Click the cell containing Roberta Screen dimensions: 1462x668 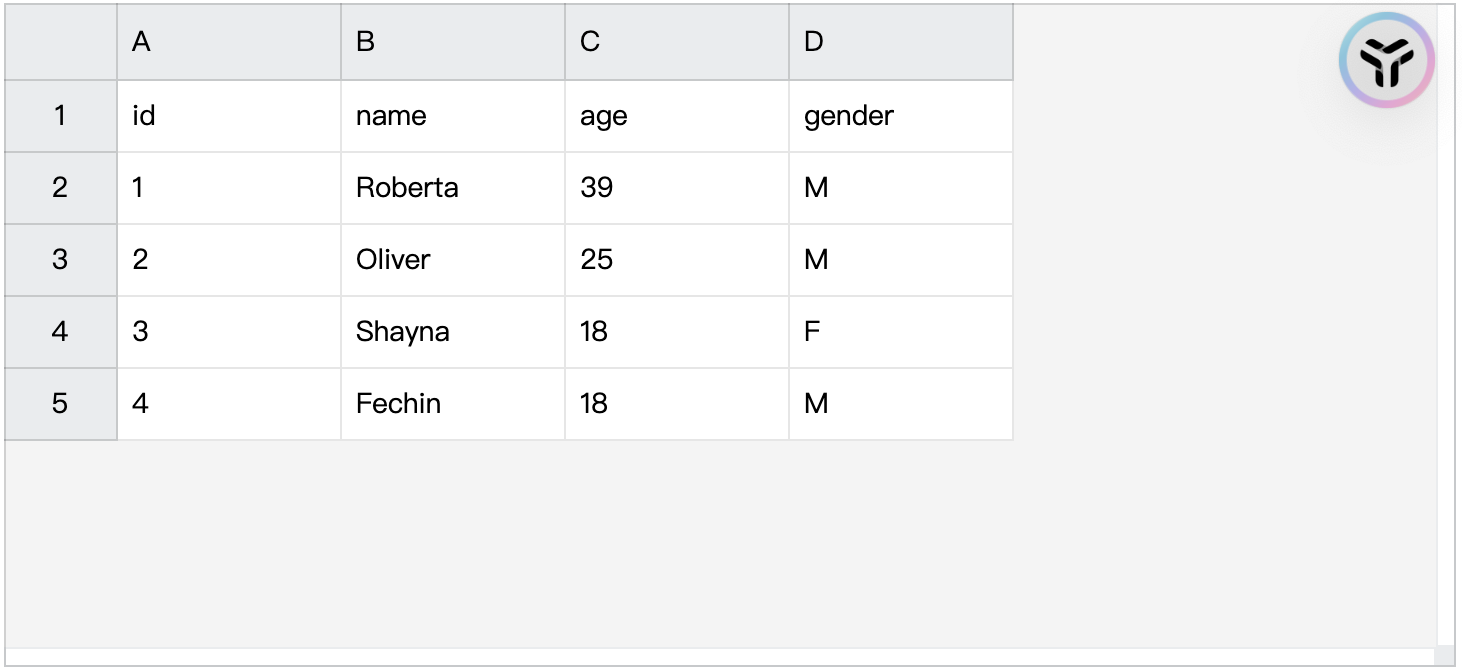tap(453, 188)
